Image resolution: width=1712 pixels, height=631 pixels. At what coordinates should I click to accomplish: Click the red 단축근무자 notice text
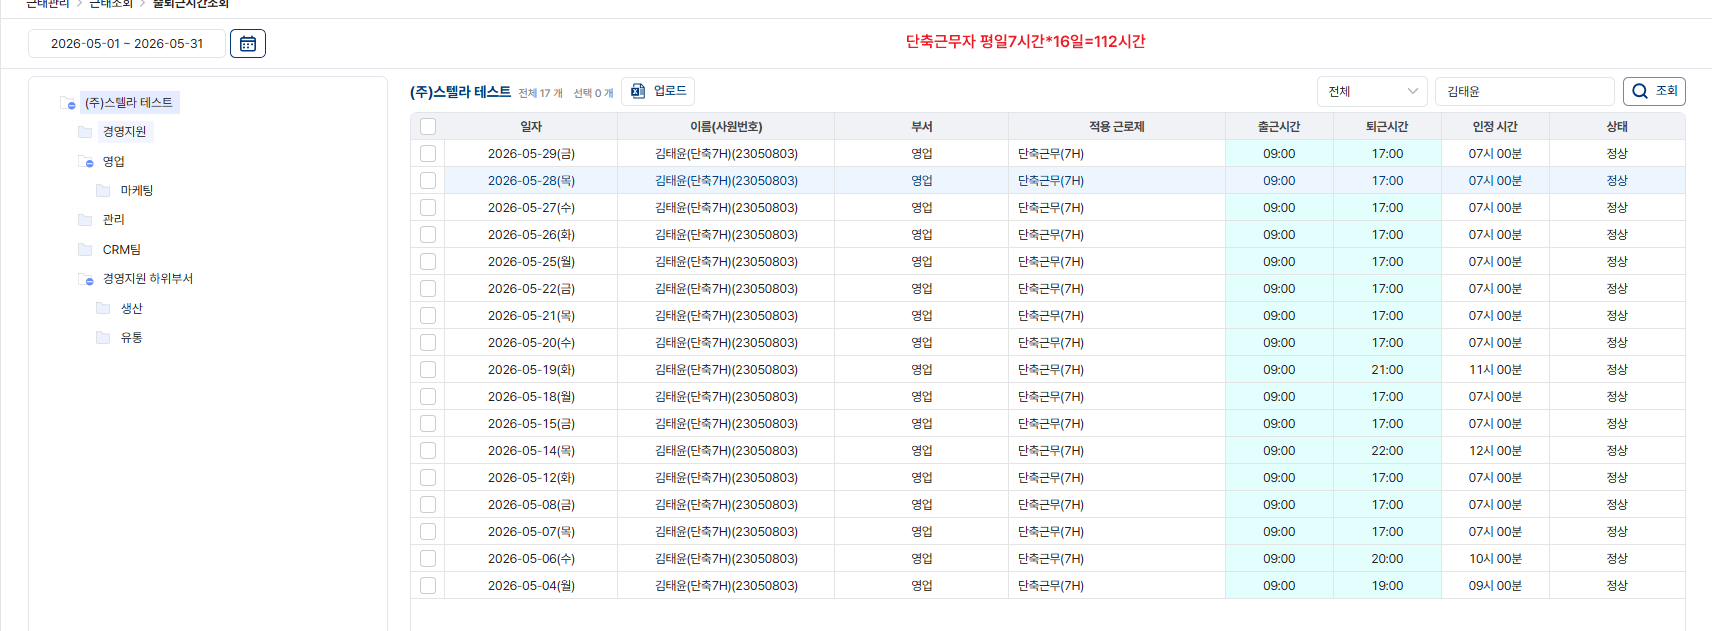[x=1025, y=41]
